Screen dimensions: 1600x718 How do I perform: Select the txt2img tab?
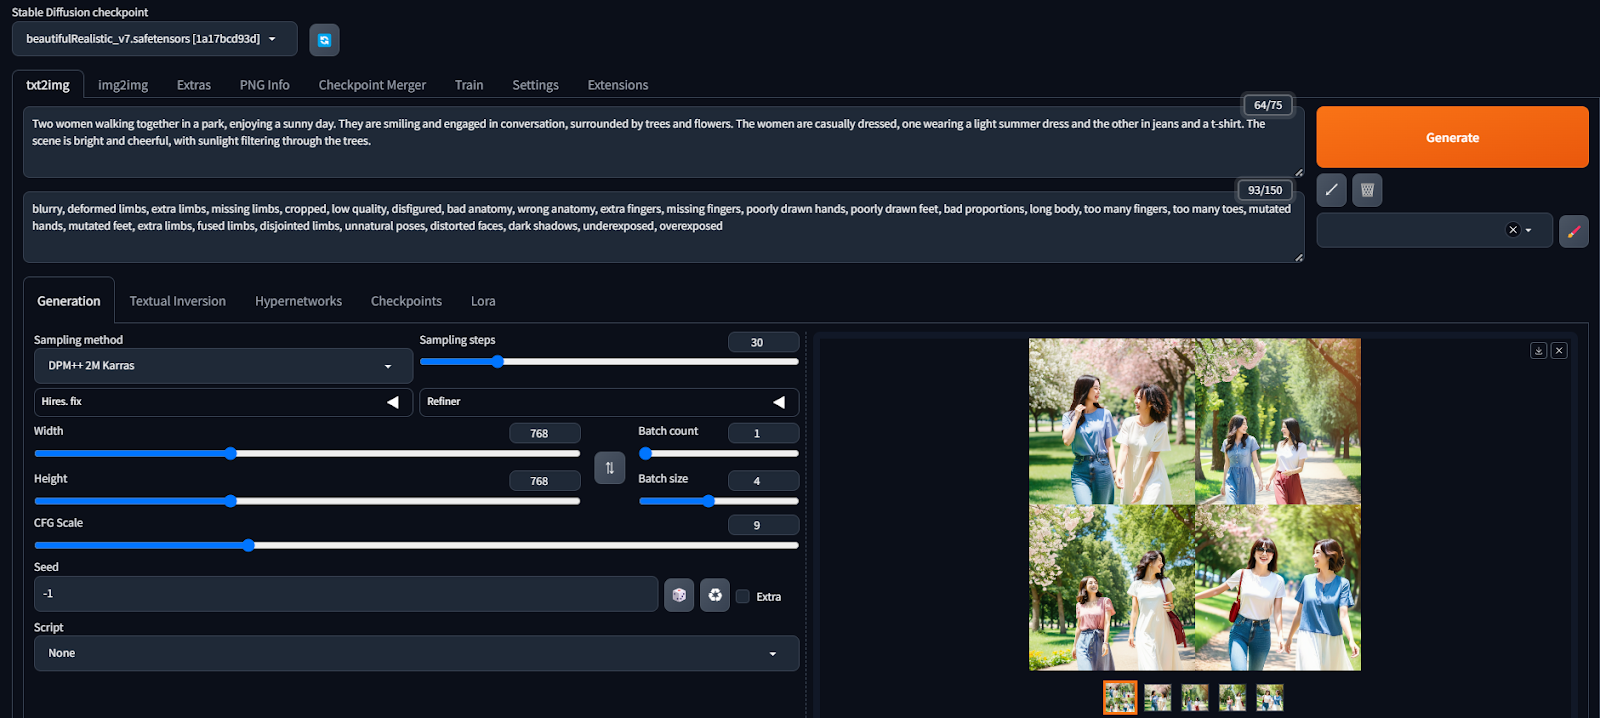(48, 85)
